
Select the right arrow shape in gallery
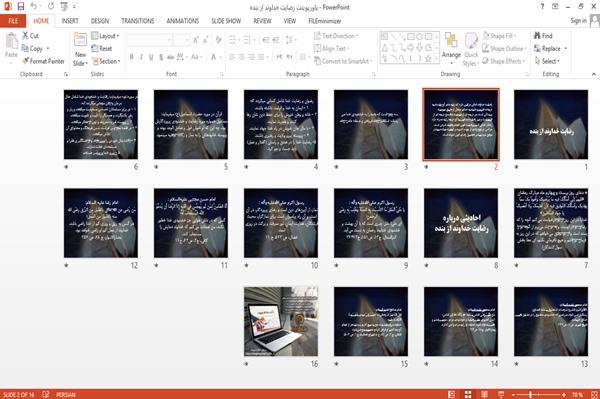click(411, 48)
